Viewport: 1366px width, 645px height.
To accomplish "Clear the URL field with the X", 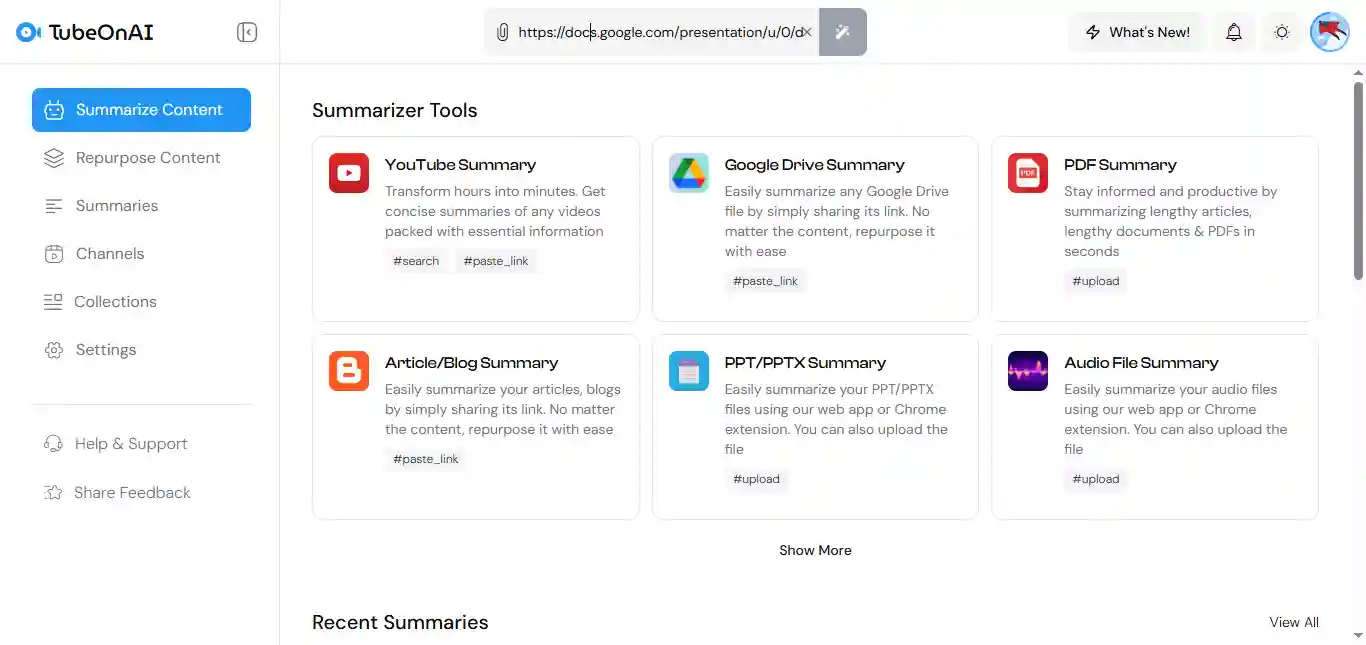I will 807,32.
